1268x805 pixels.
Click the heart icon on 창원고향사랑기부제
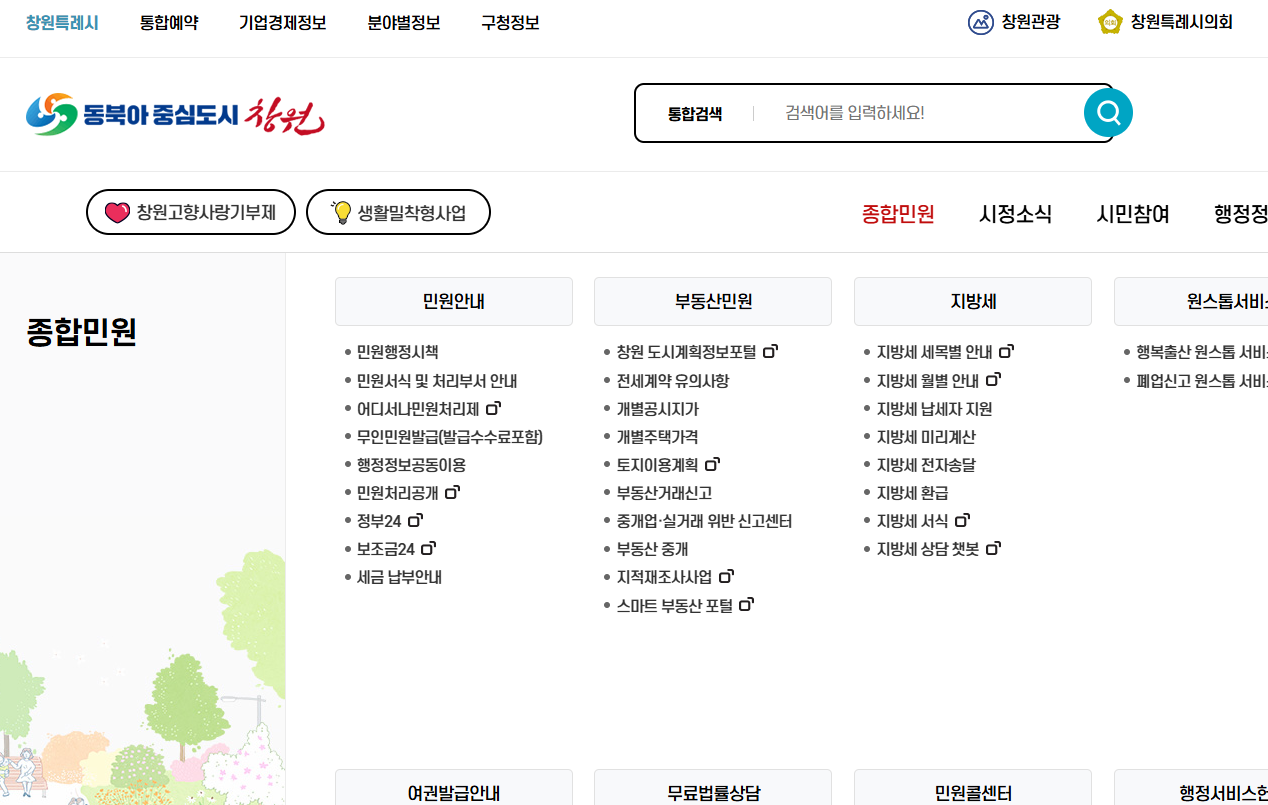pos(119,211)
